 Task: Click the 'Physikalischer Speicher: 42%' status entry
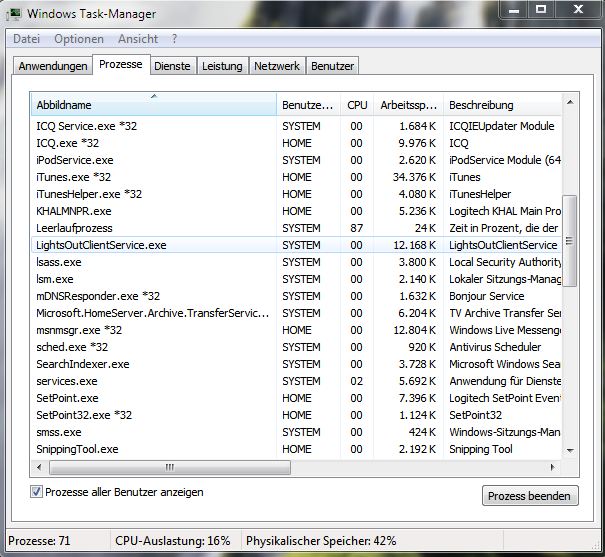pyautogui.click(x=321, y=541)
